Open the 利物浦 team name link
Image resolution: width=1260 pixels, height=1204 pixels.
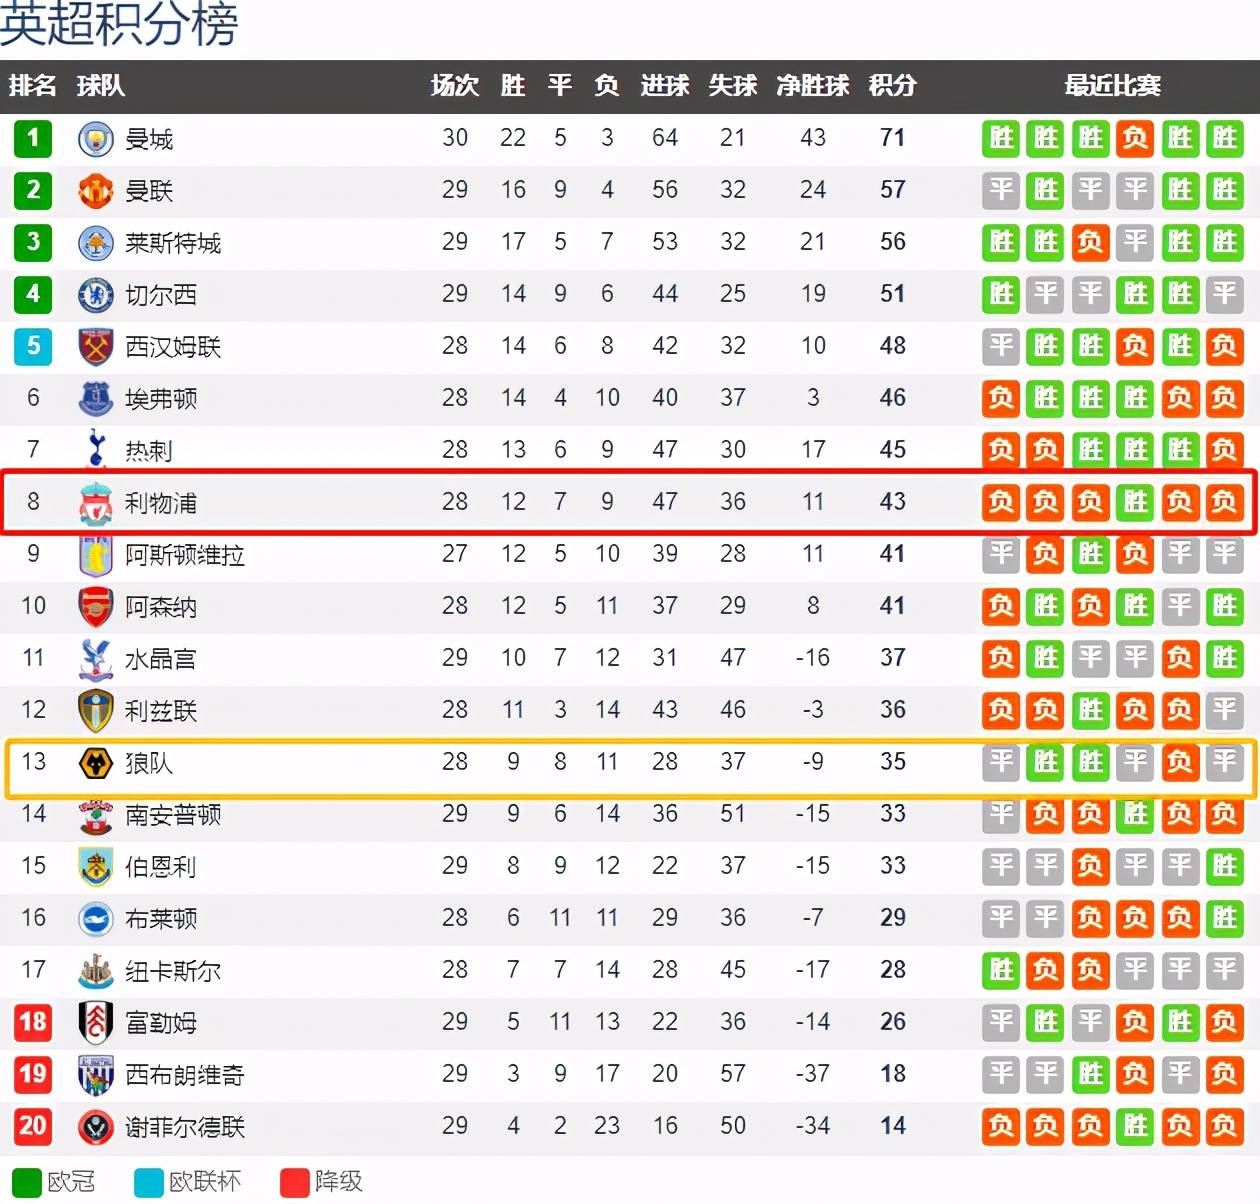[160, 503]
